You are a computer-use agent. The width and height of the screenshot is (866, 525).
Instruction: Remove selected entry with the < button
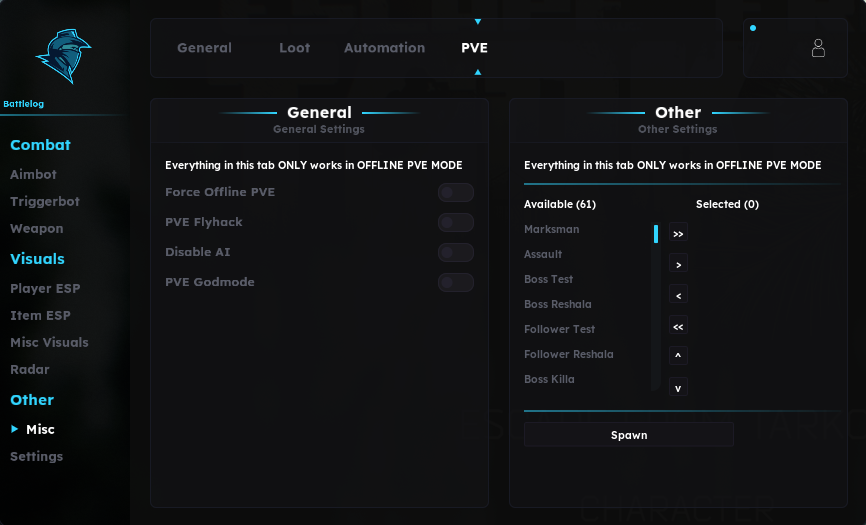[x=678, y=295]
